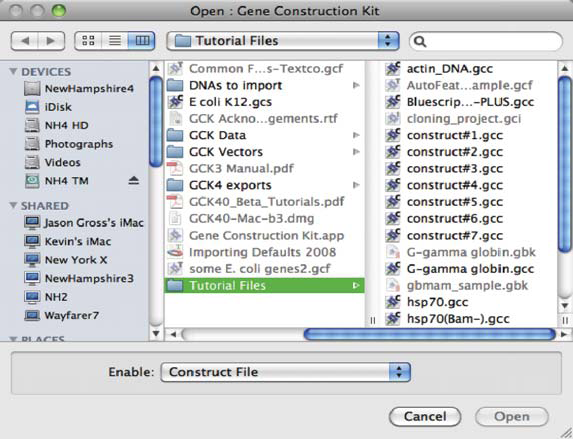Expand the GCK Vectors folder arrow
The image size is (573, 439).
pos(356,152)
